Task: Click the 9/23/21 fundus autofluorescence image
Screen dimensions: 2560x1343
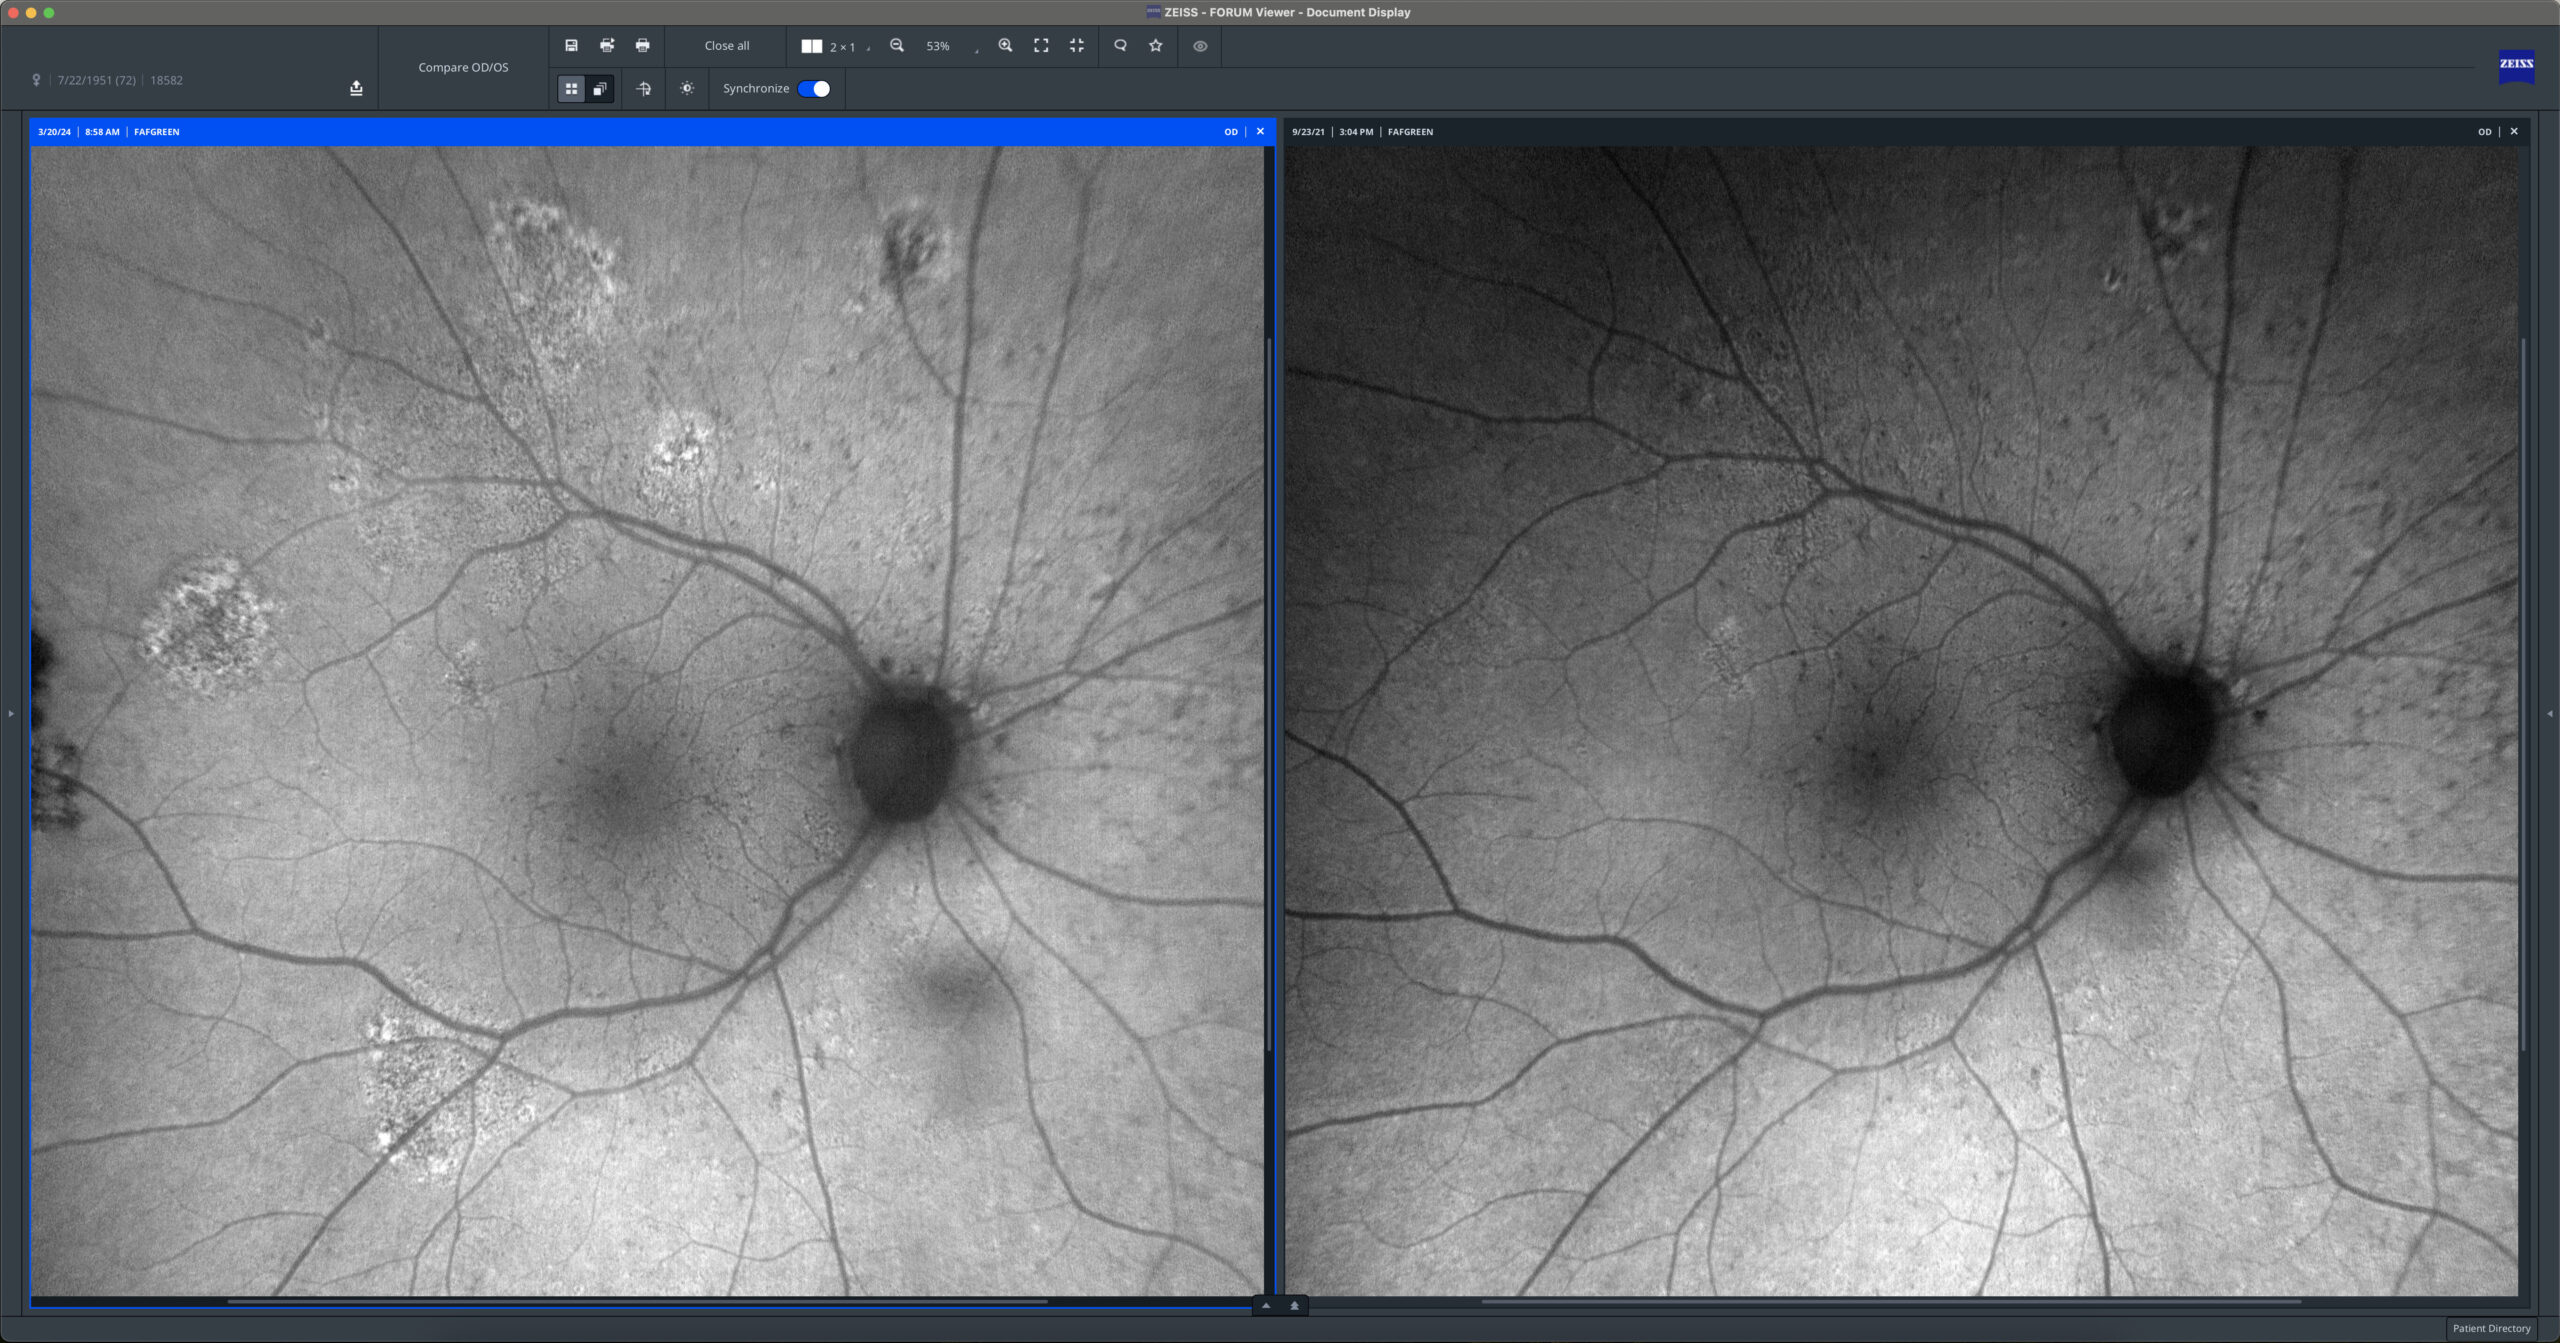Action: pyautogui.click(x=1901, y=721)
